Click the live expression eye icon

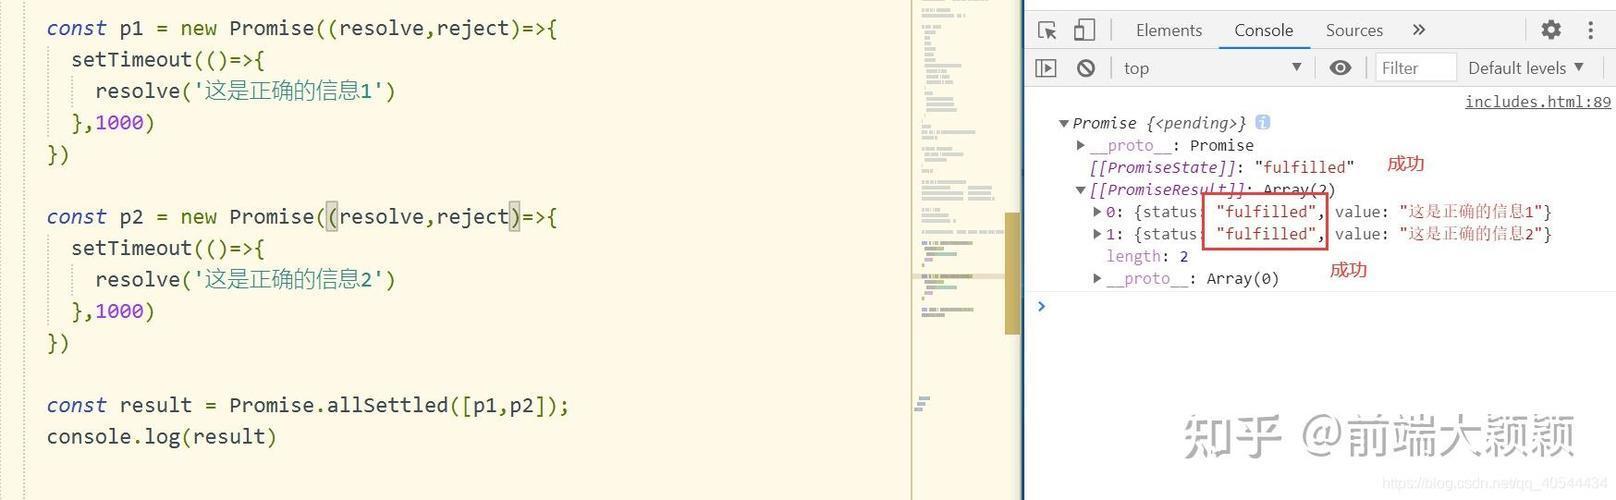[1340, 68]
